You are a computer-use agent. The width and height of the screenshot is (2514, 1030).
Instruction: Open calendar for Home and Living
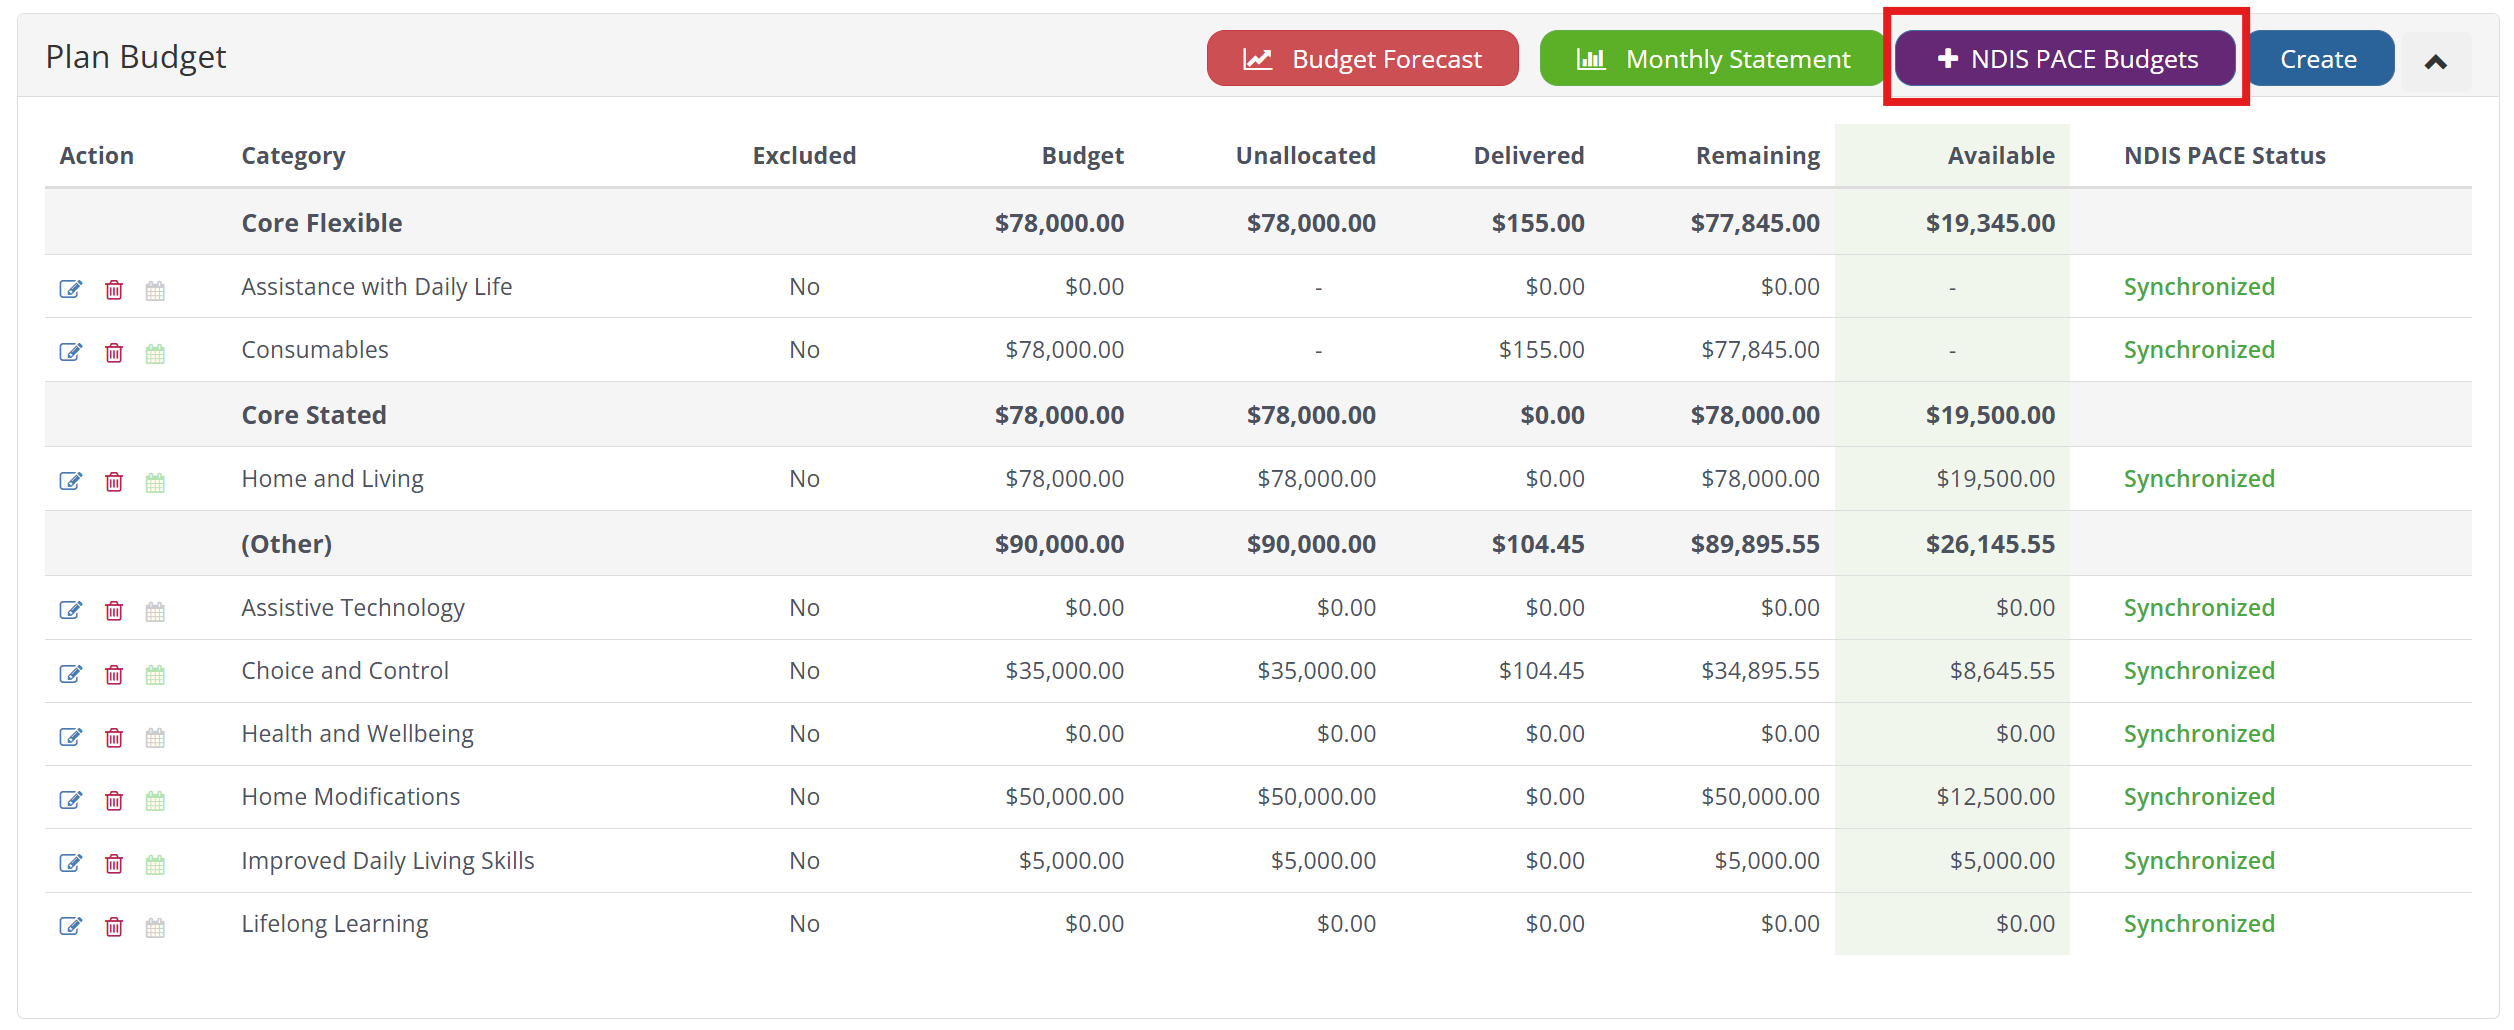pos(155,483)
